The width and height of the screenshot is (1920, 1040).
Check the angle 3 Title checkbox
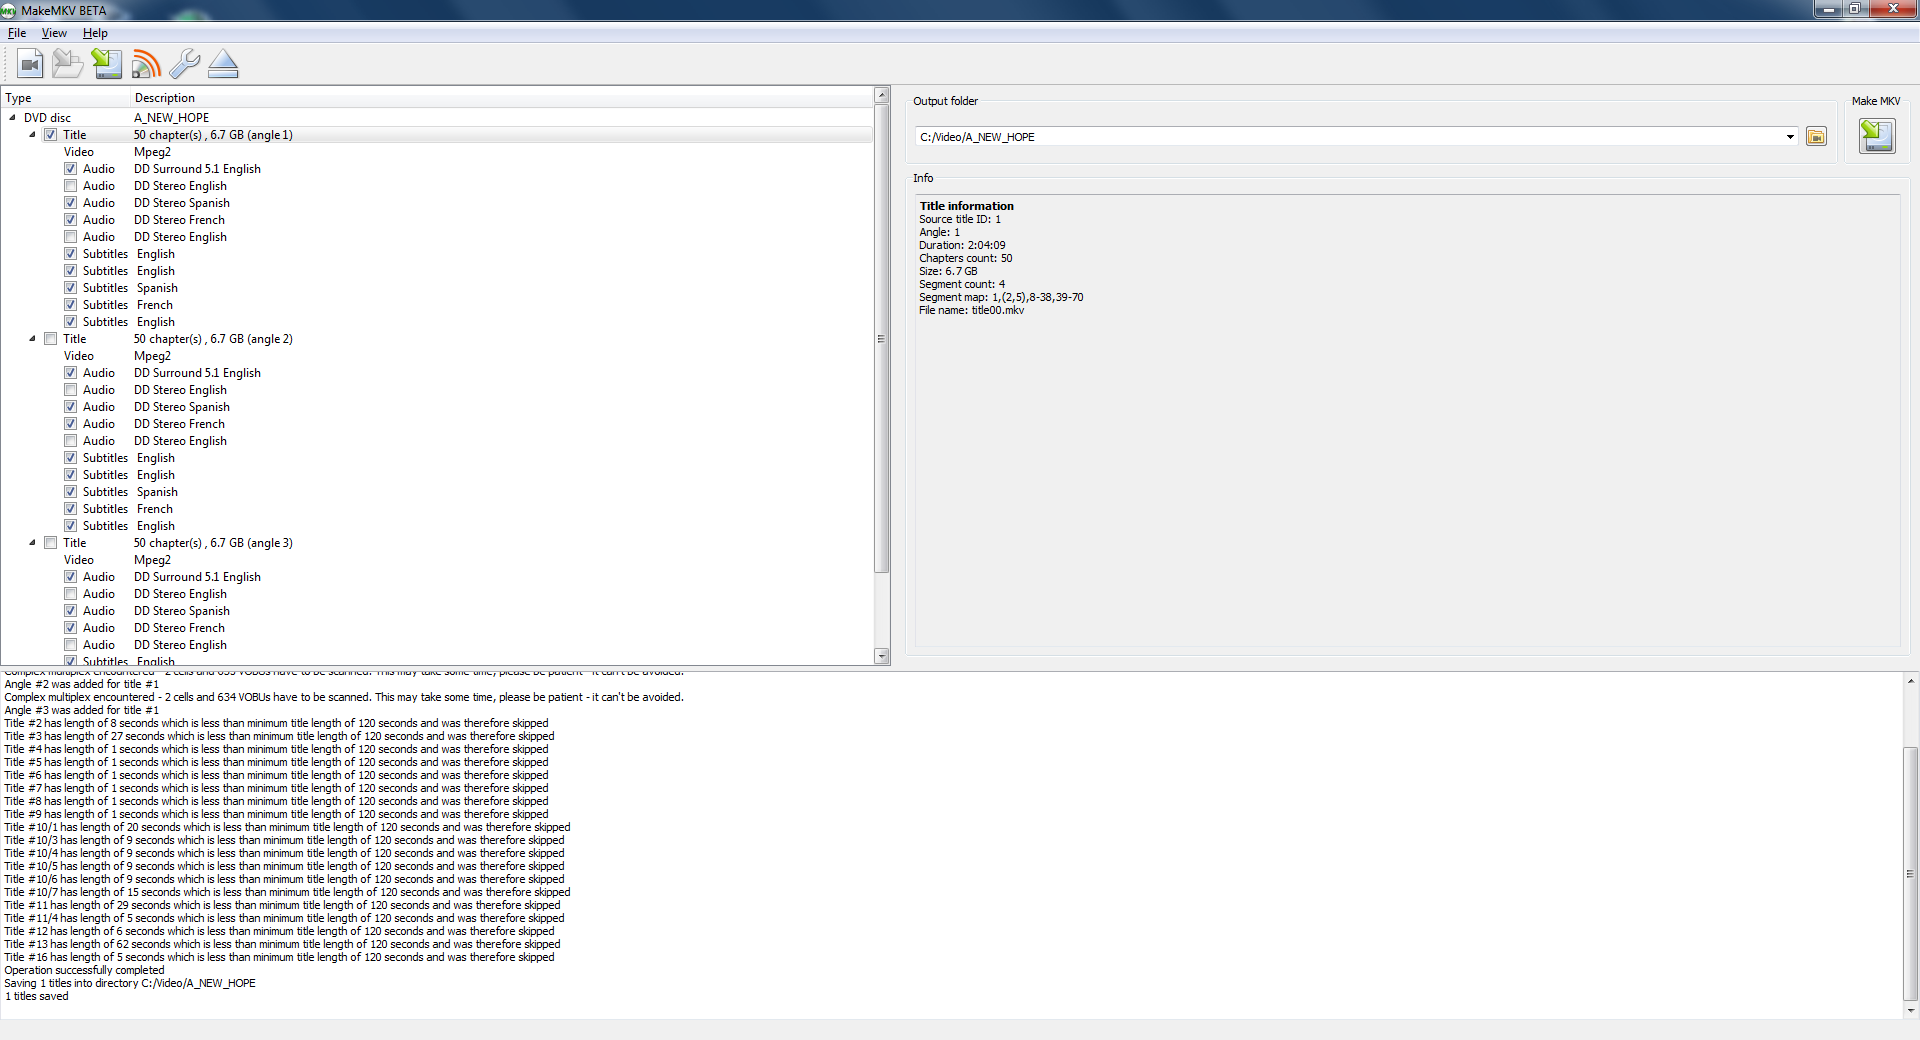51,543
